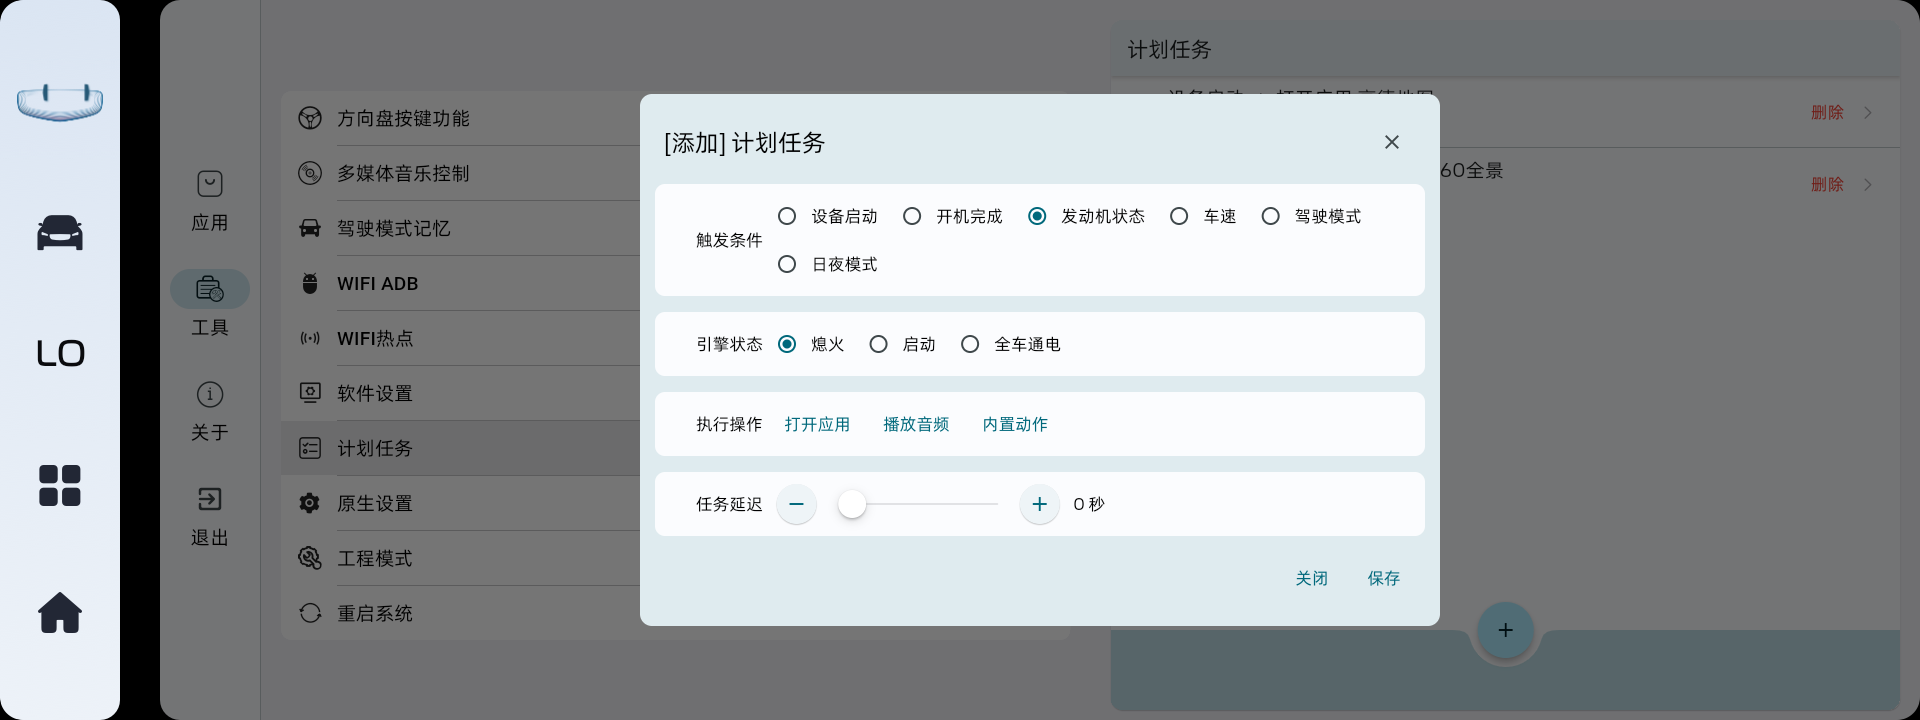Select the 工具 tools icon
Screen dimensions: 1920x720
pyautogui.click(x=210, y=289)
